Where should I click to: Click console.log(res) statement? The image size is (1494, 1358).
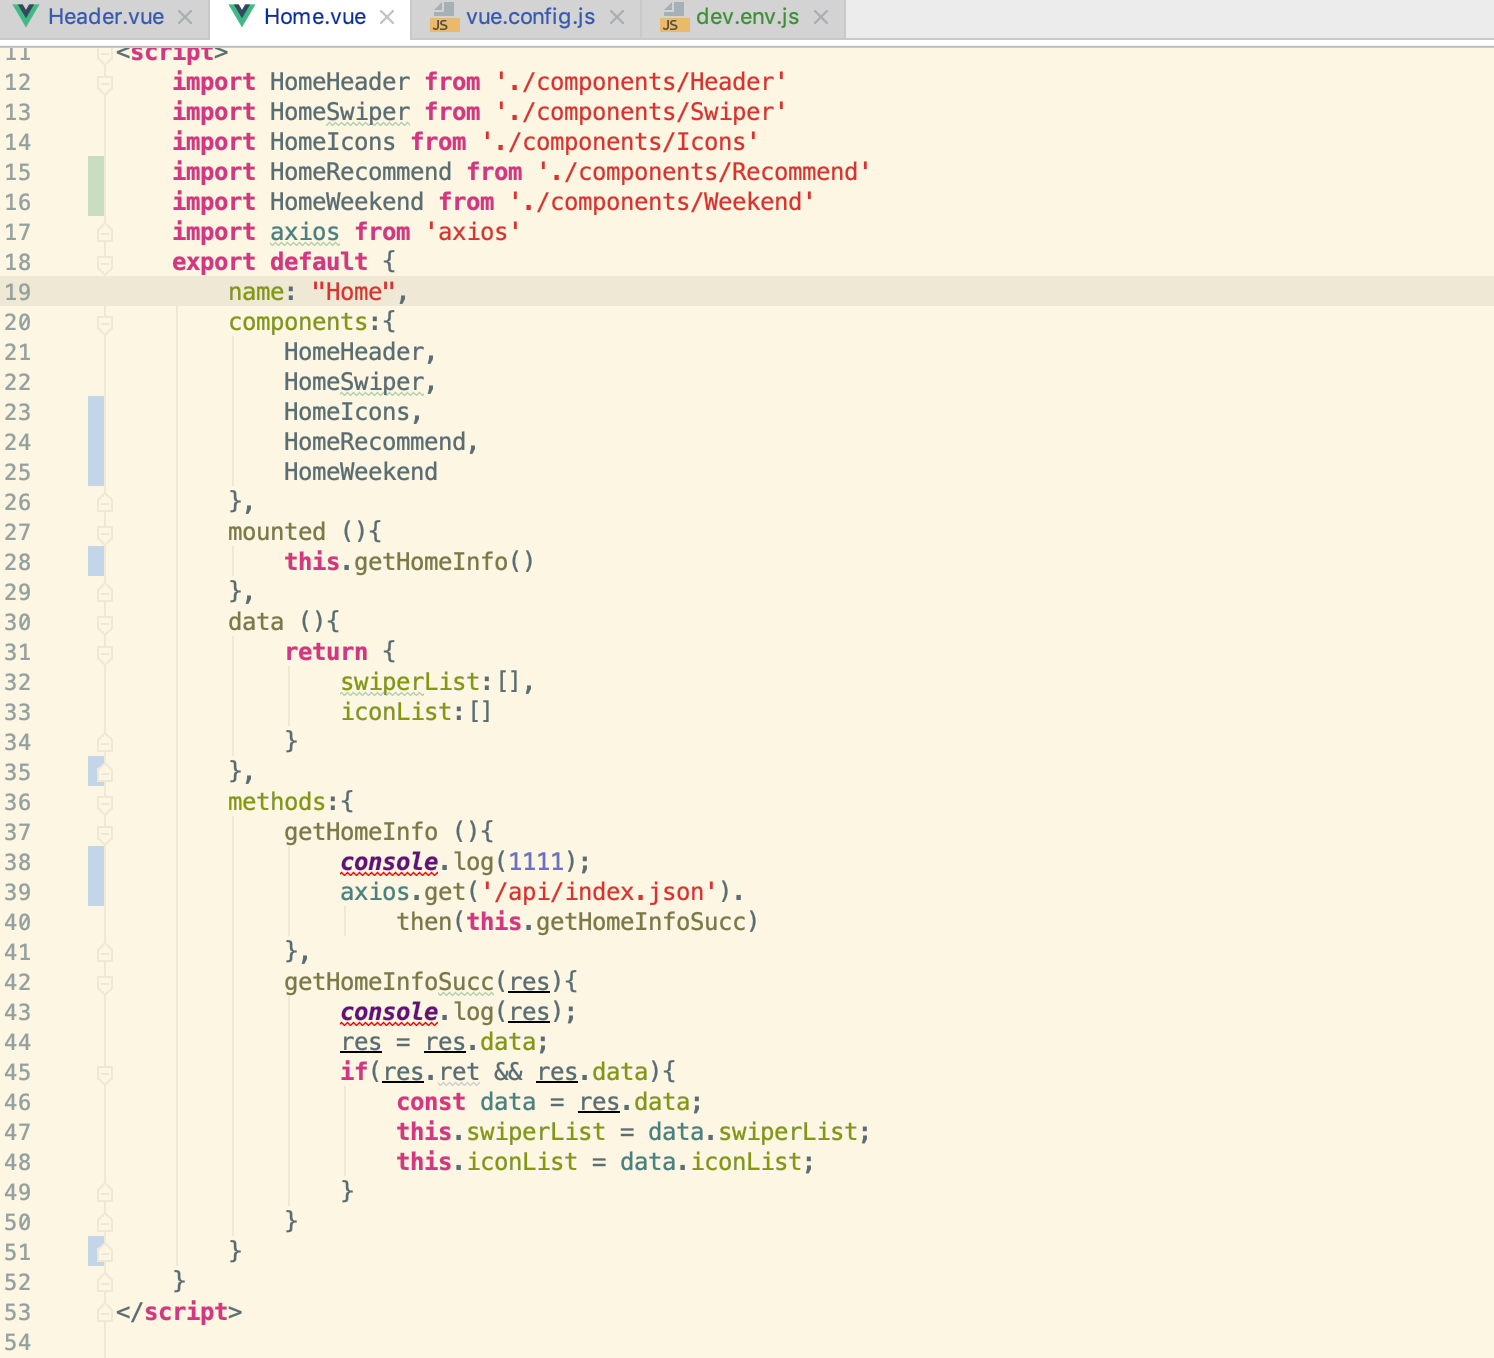(x=458, y=1012)
